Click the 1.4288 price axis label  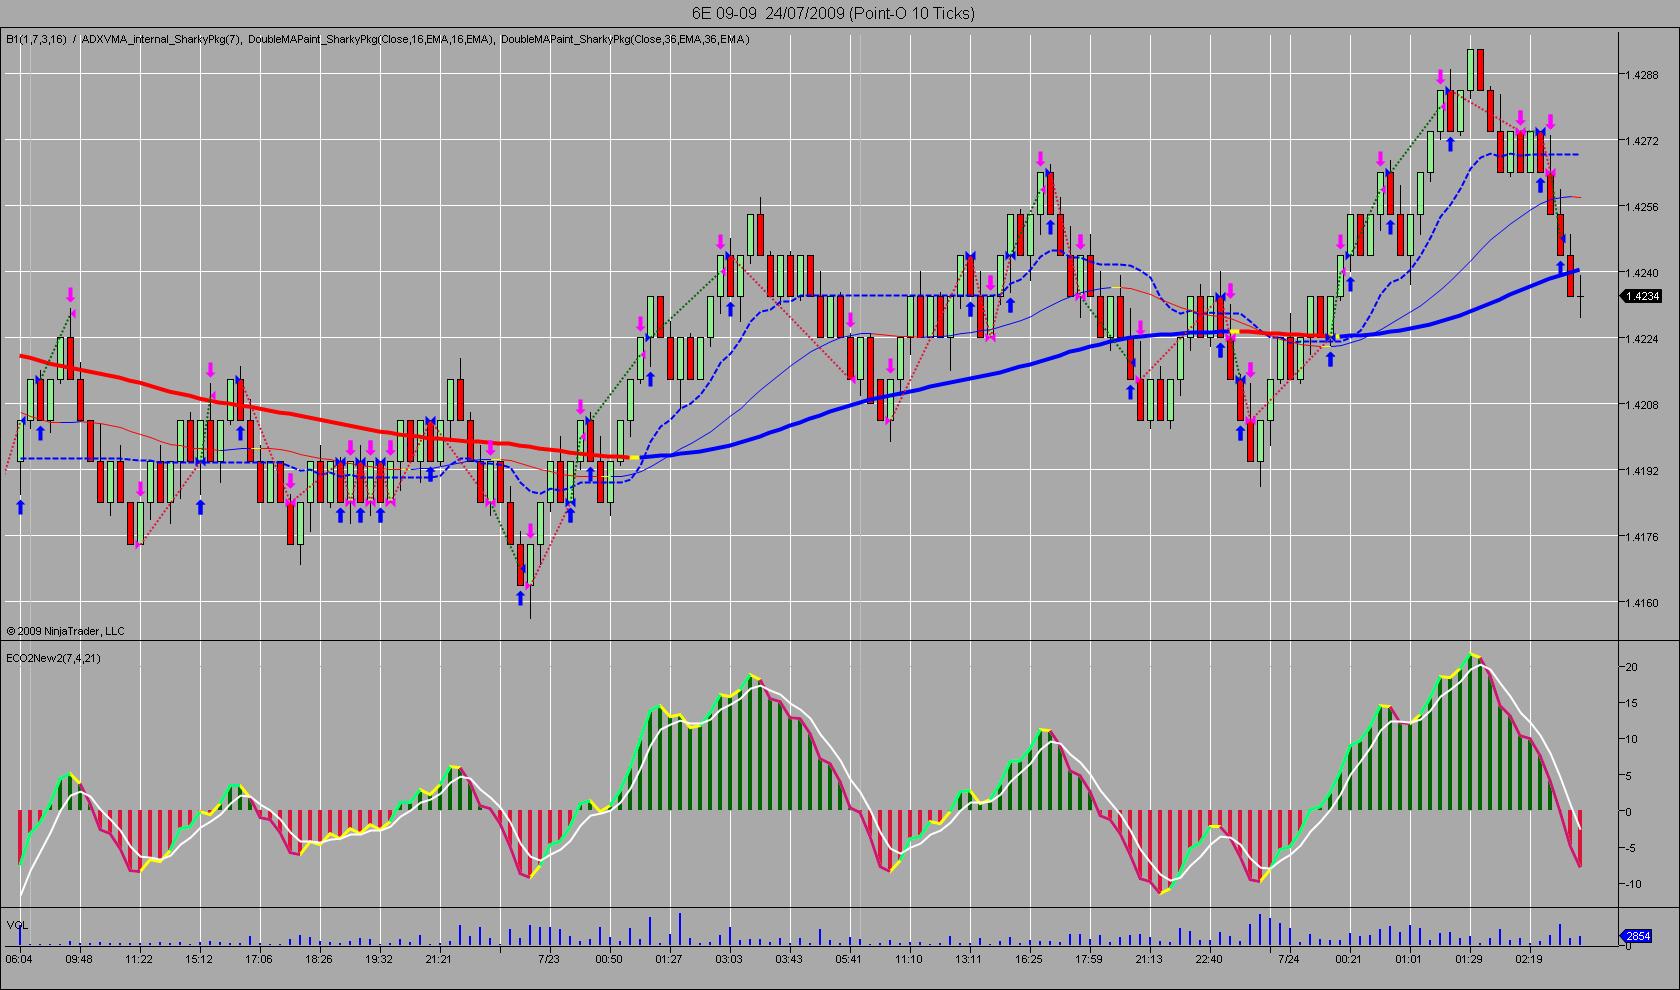pos(1643,75)
